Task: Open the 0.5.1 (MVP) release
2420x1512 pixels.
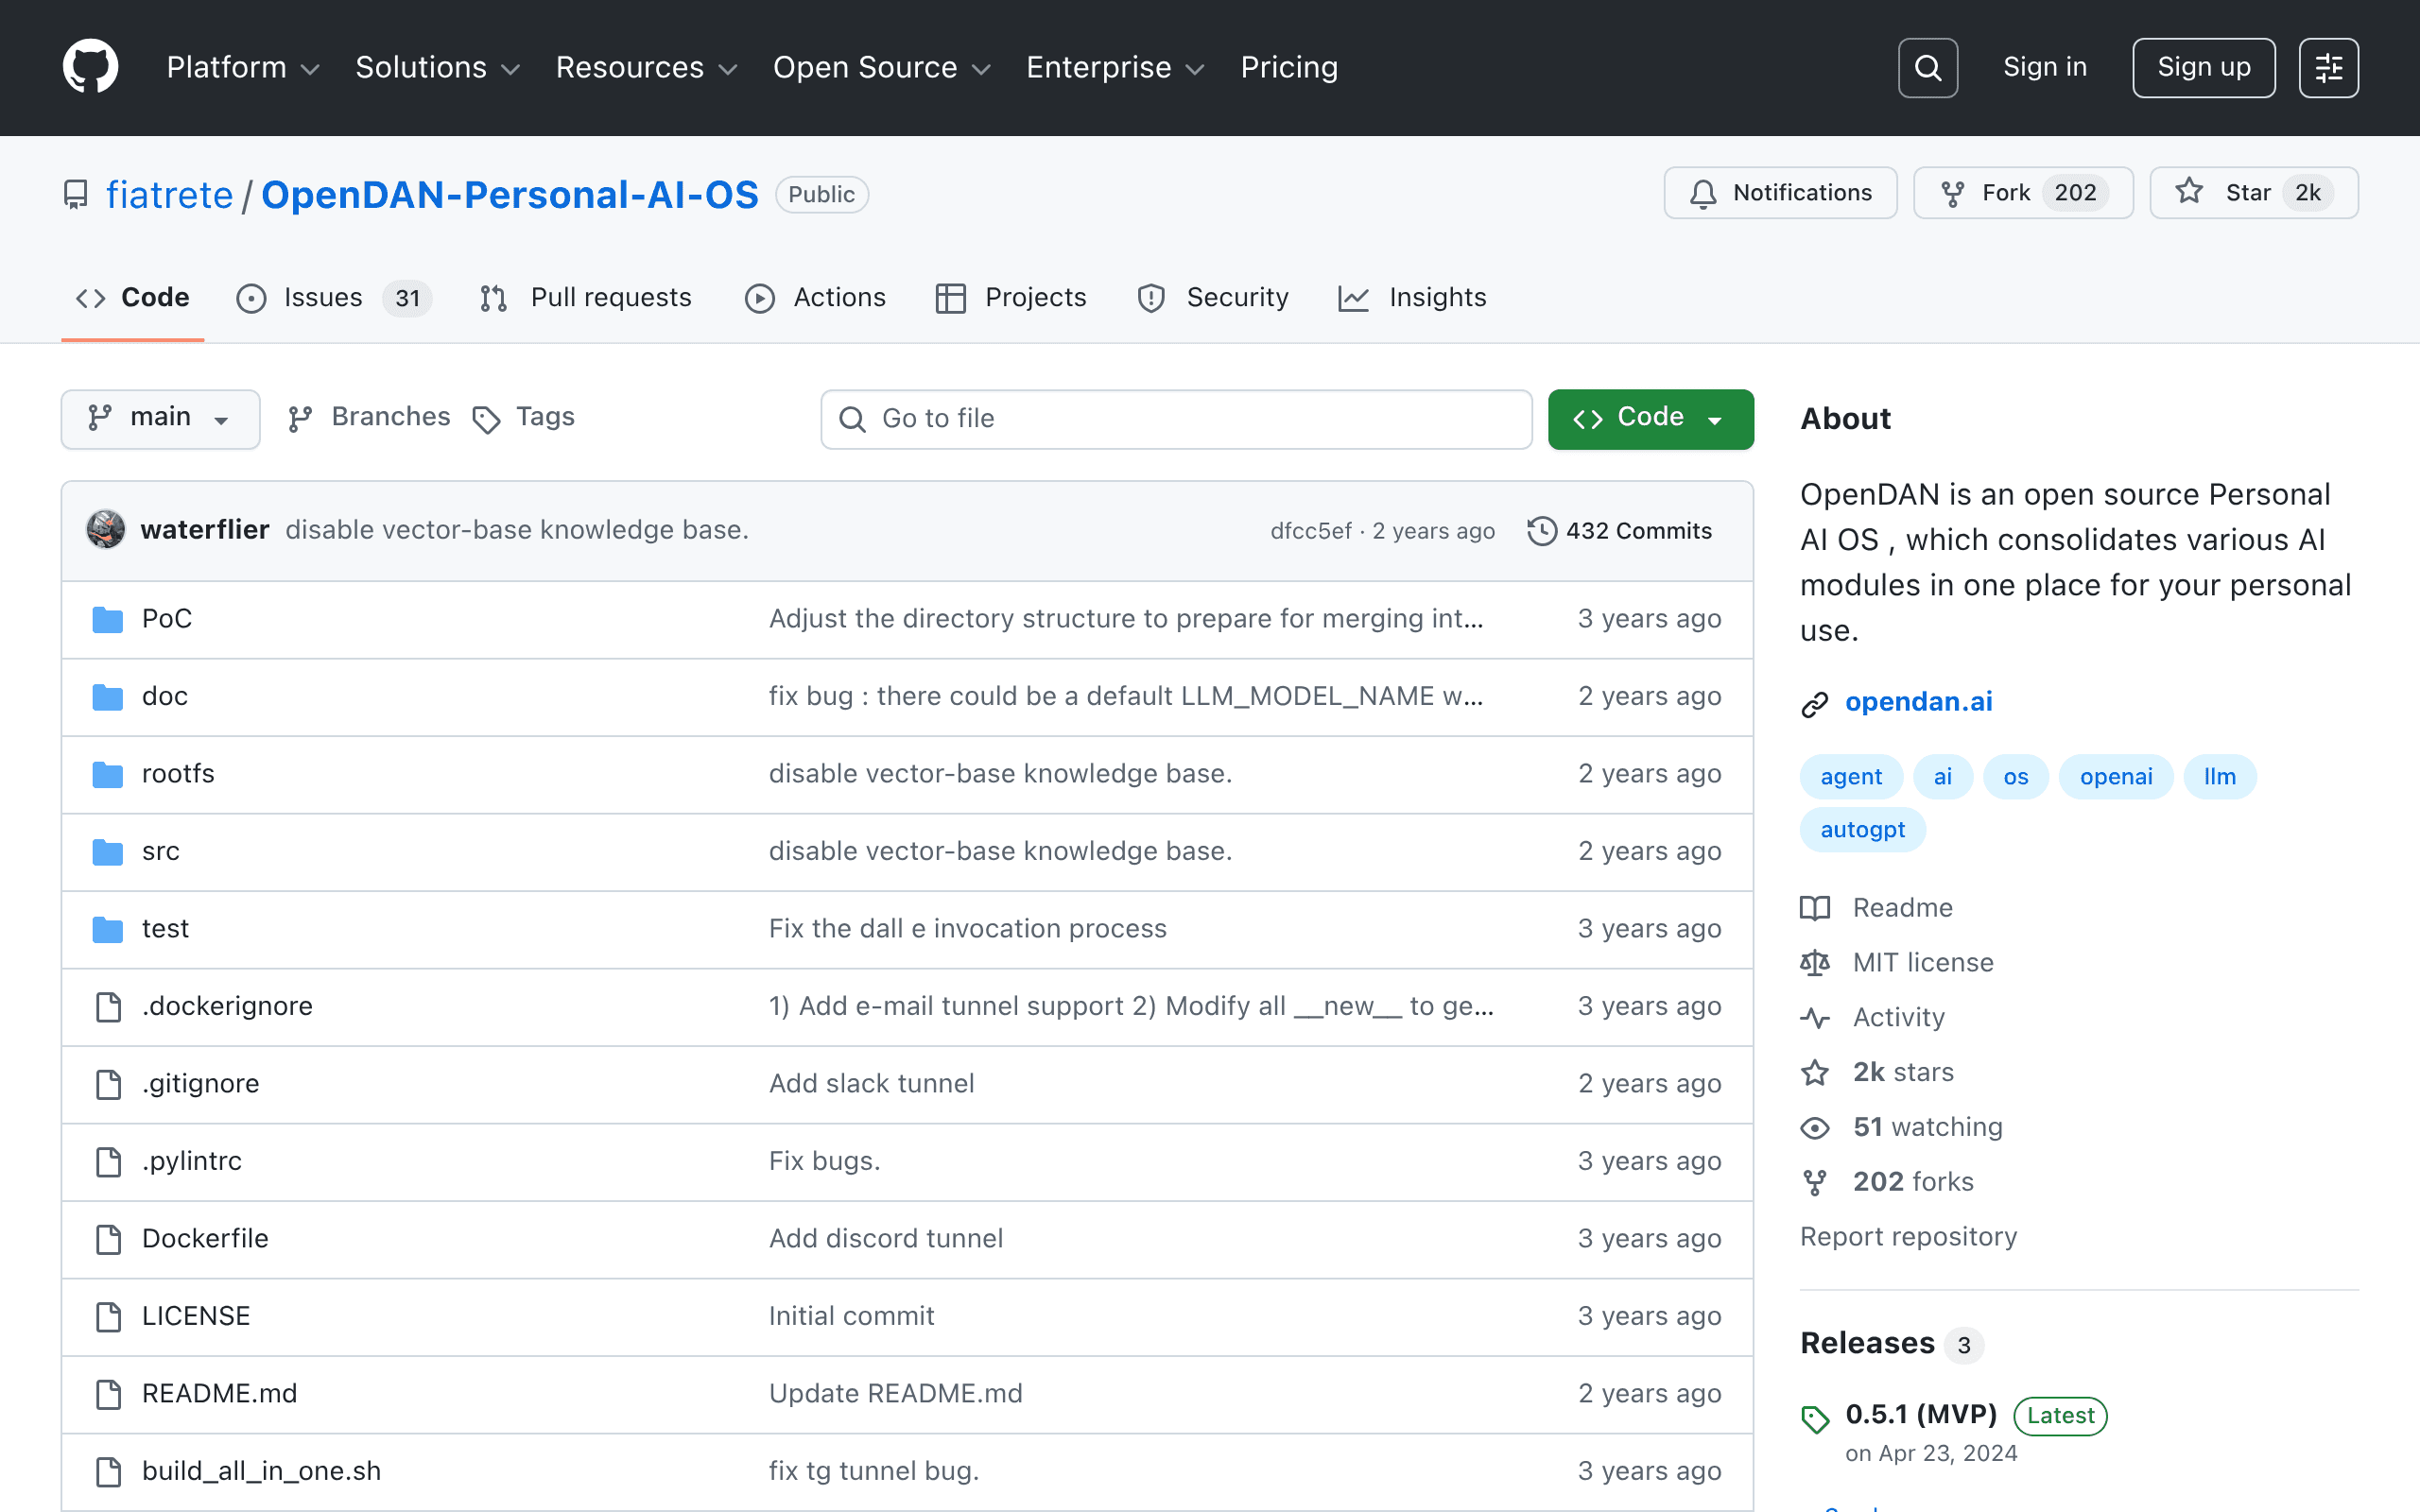Action: [x=1920, y=1415]
